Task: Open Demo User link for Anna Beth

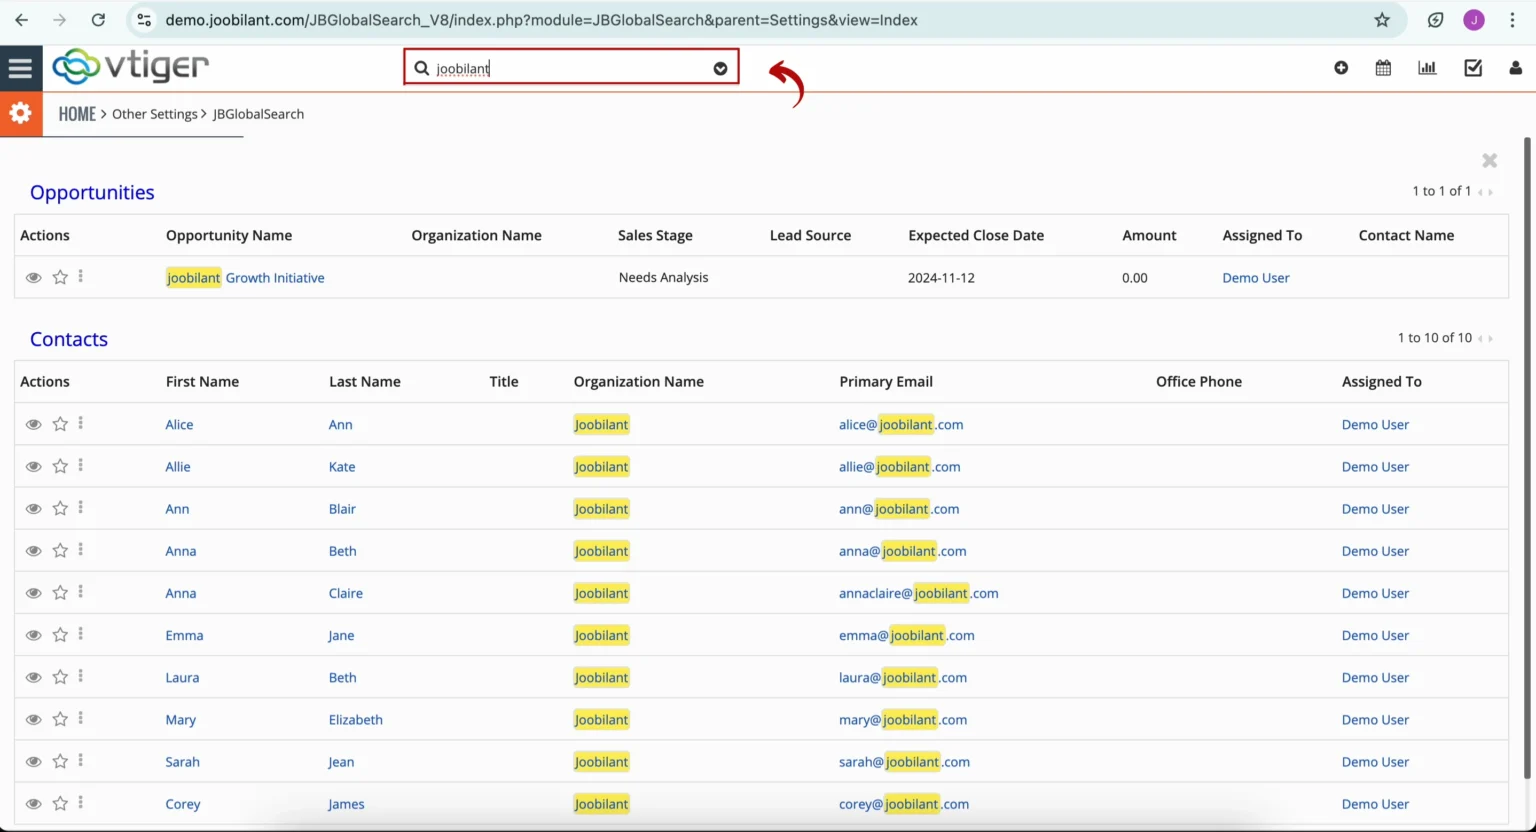Action: pos(1375,551)
